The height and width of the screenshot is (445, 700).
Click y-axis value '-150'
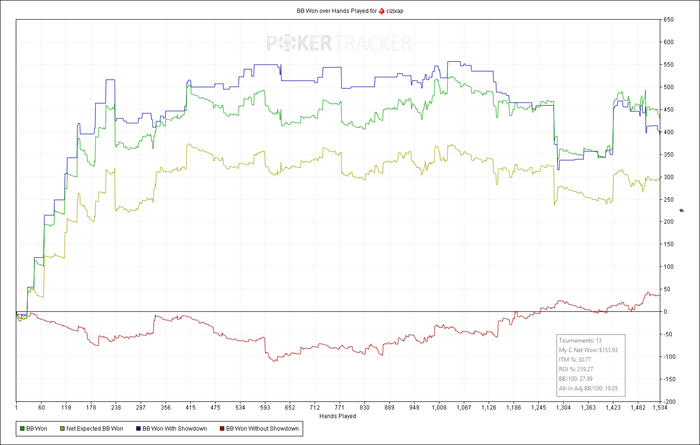click(669, 379)
